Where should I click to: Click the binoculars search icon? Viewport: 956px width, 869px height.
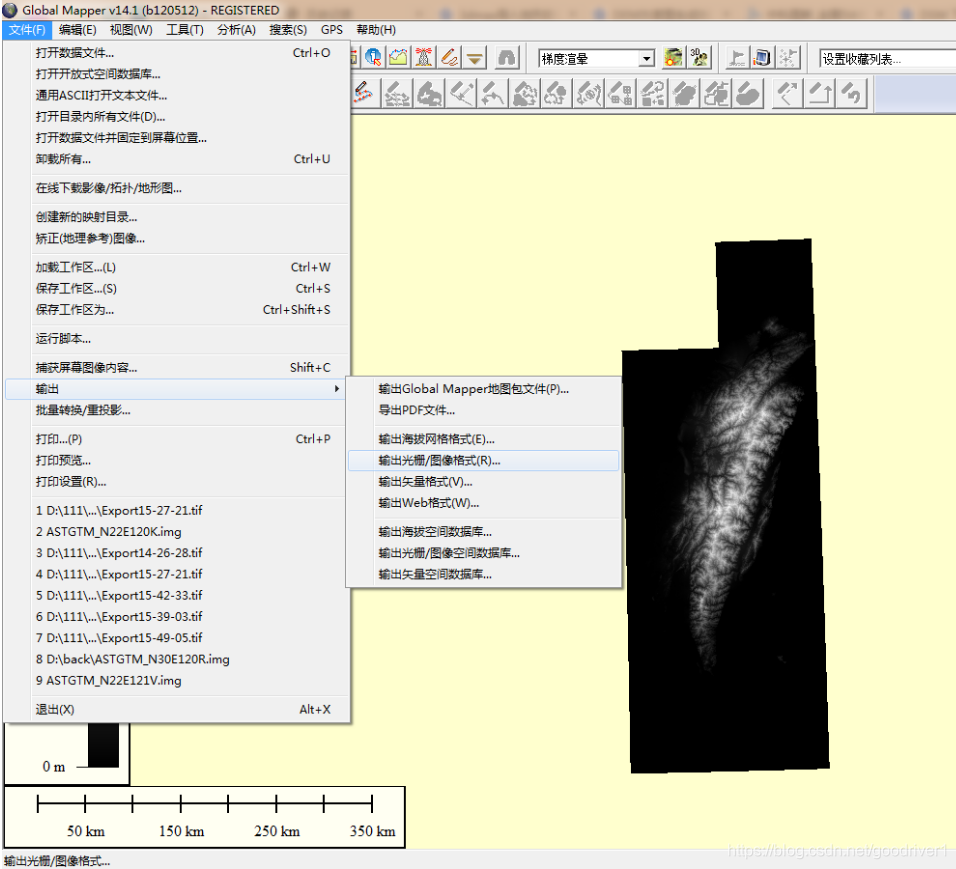(x=507, y=58)
